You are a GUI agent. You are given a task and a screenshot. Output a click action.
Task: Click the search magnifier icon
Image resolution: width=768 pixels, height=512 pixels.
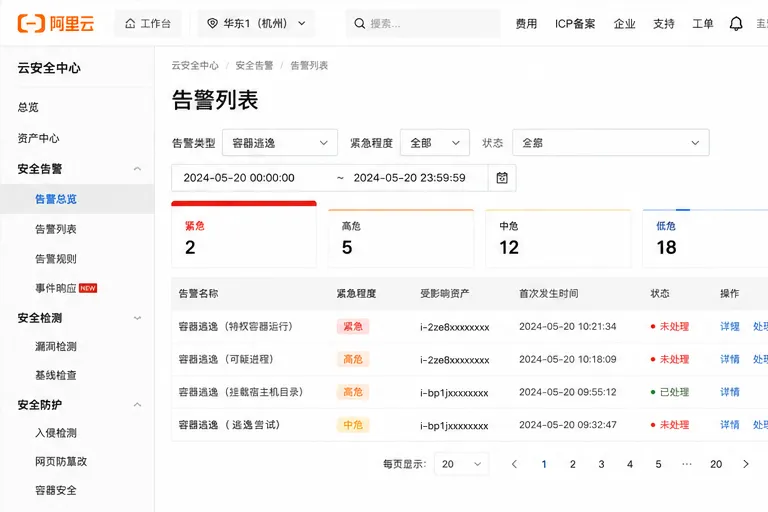coord(360,24)
